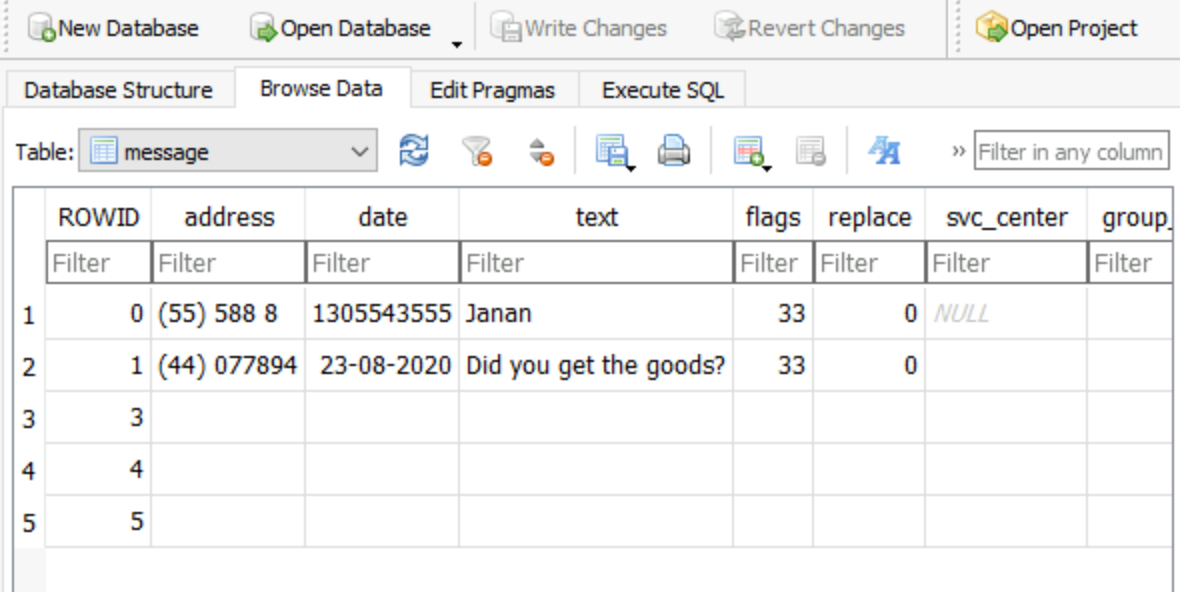Print the table with printer icon
1180x592 pixels.
pyautogui.click(x=674, y=150)
